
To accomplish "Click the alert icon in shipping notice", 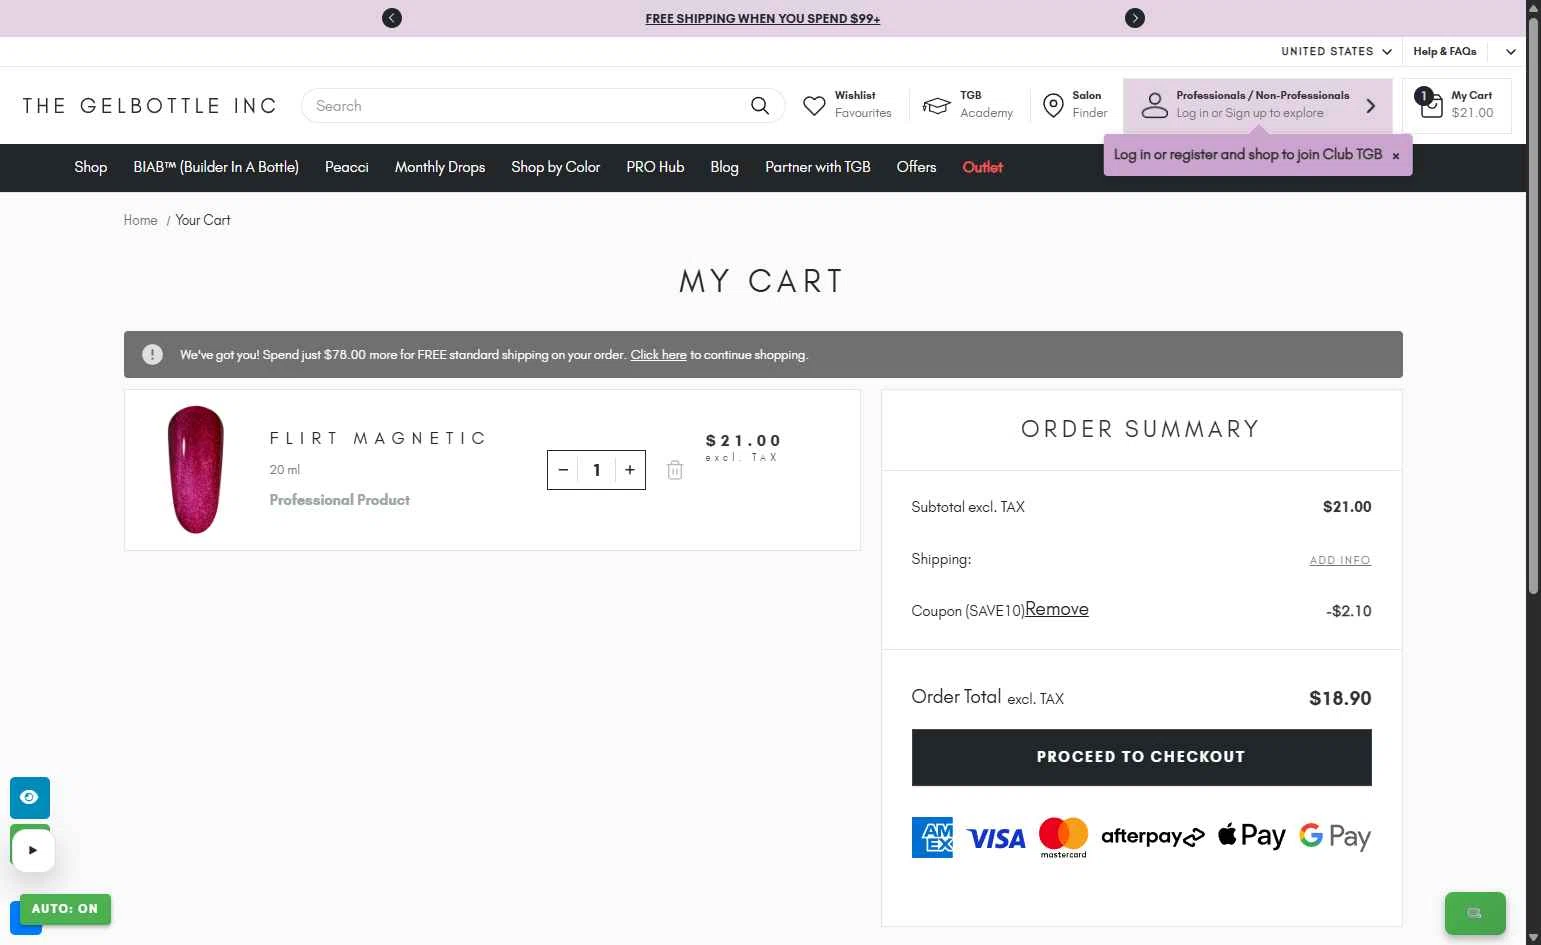I will tap(152, 354).
